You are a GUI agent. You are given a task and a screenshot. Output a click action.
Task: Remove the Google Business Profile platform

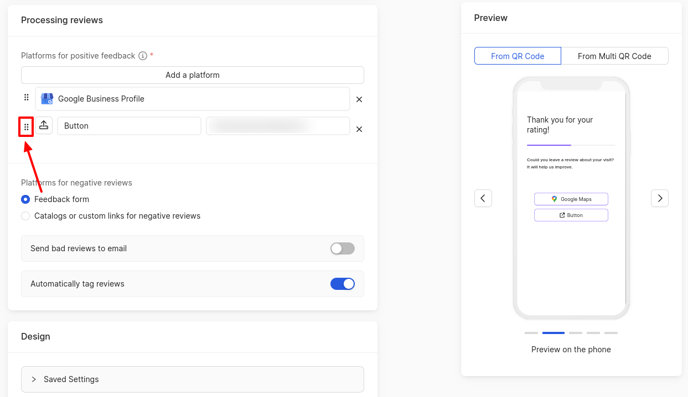(359, 100)
